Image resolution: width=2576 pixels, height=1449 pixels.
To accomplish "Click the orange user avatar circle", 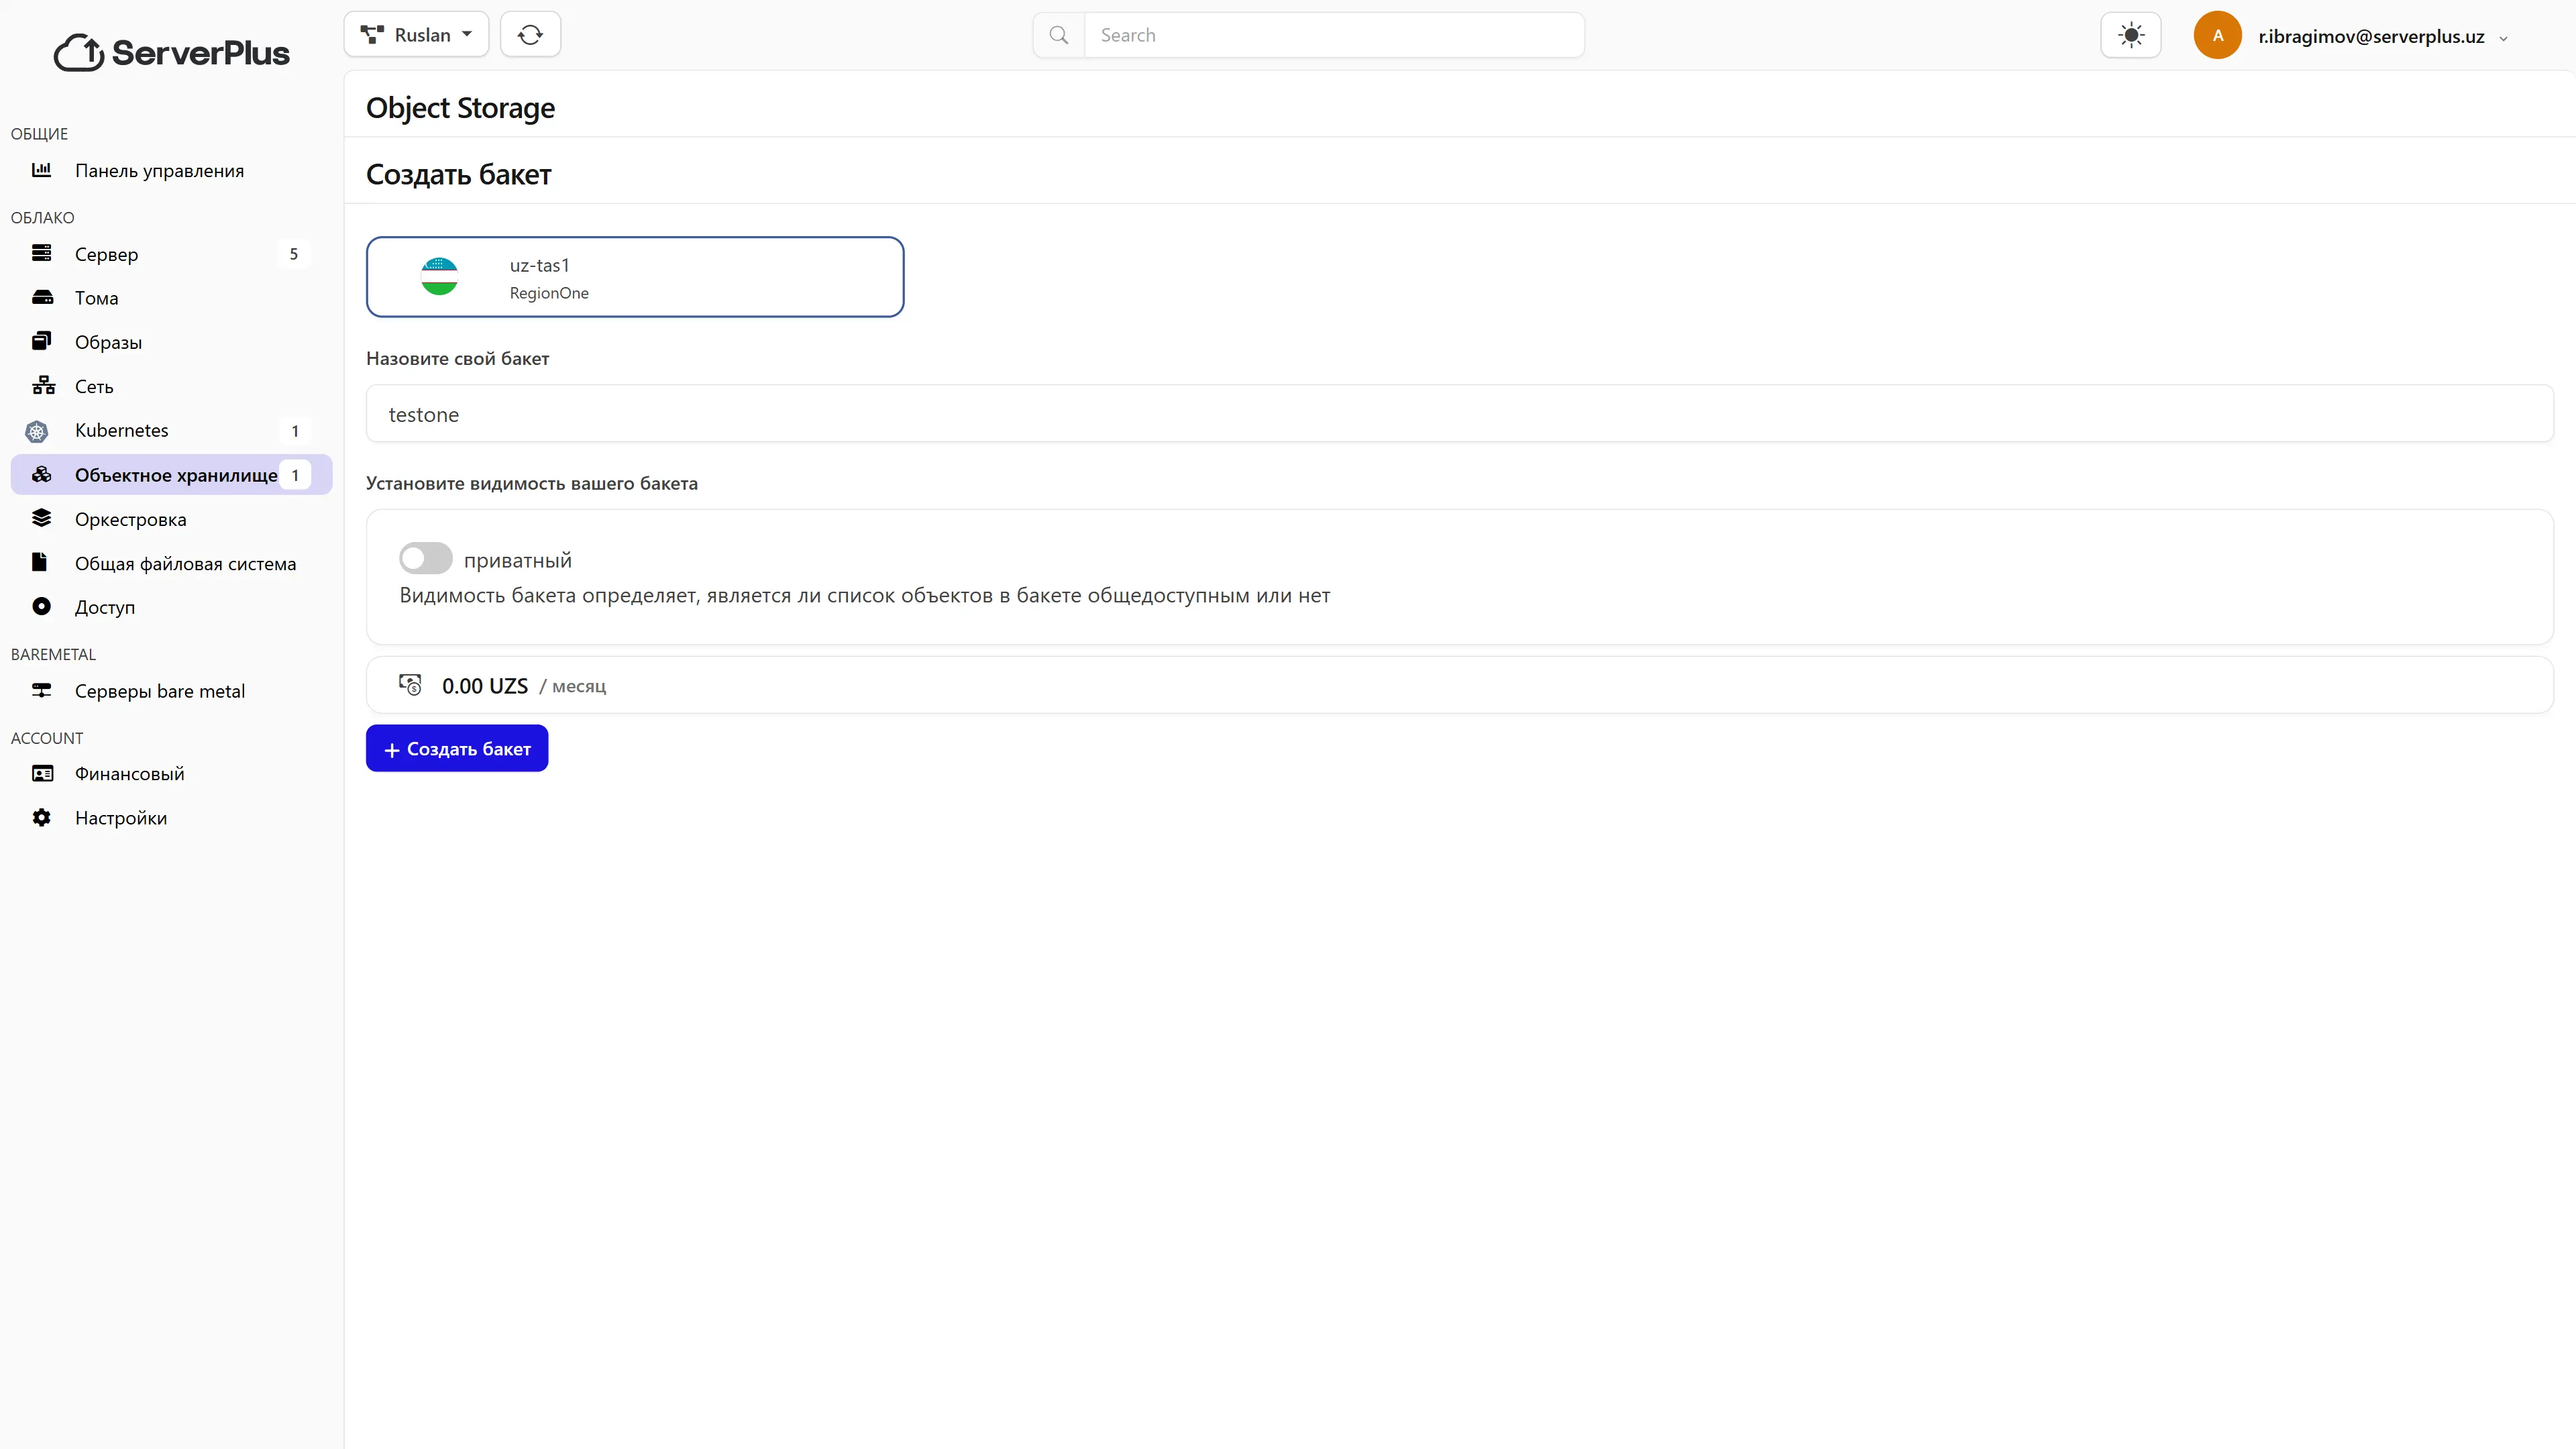I will [x=2217, y=36].
